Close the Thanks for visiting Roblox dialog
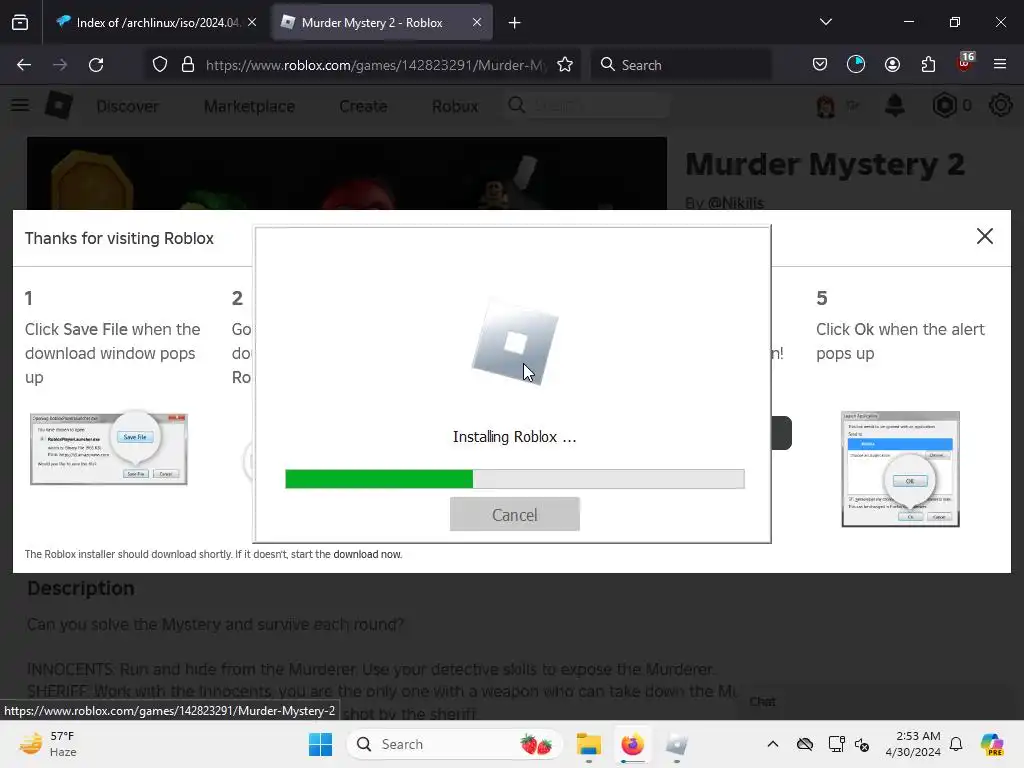Image resolution: width=1024 pixels, height=768 pixels. coord(985,236)
